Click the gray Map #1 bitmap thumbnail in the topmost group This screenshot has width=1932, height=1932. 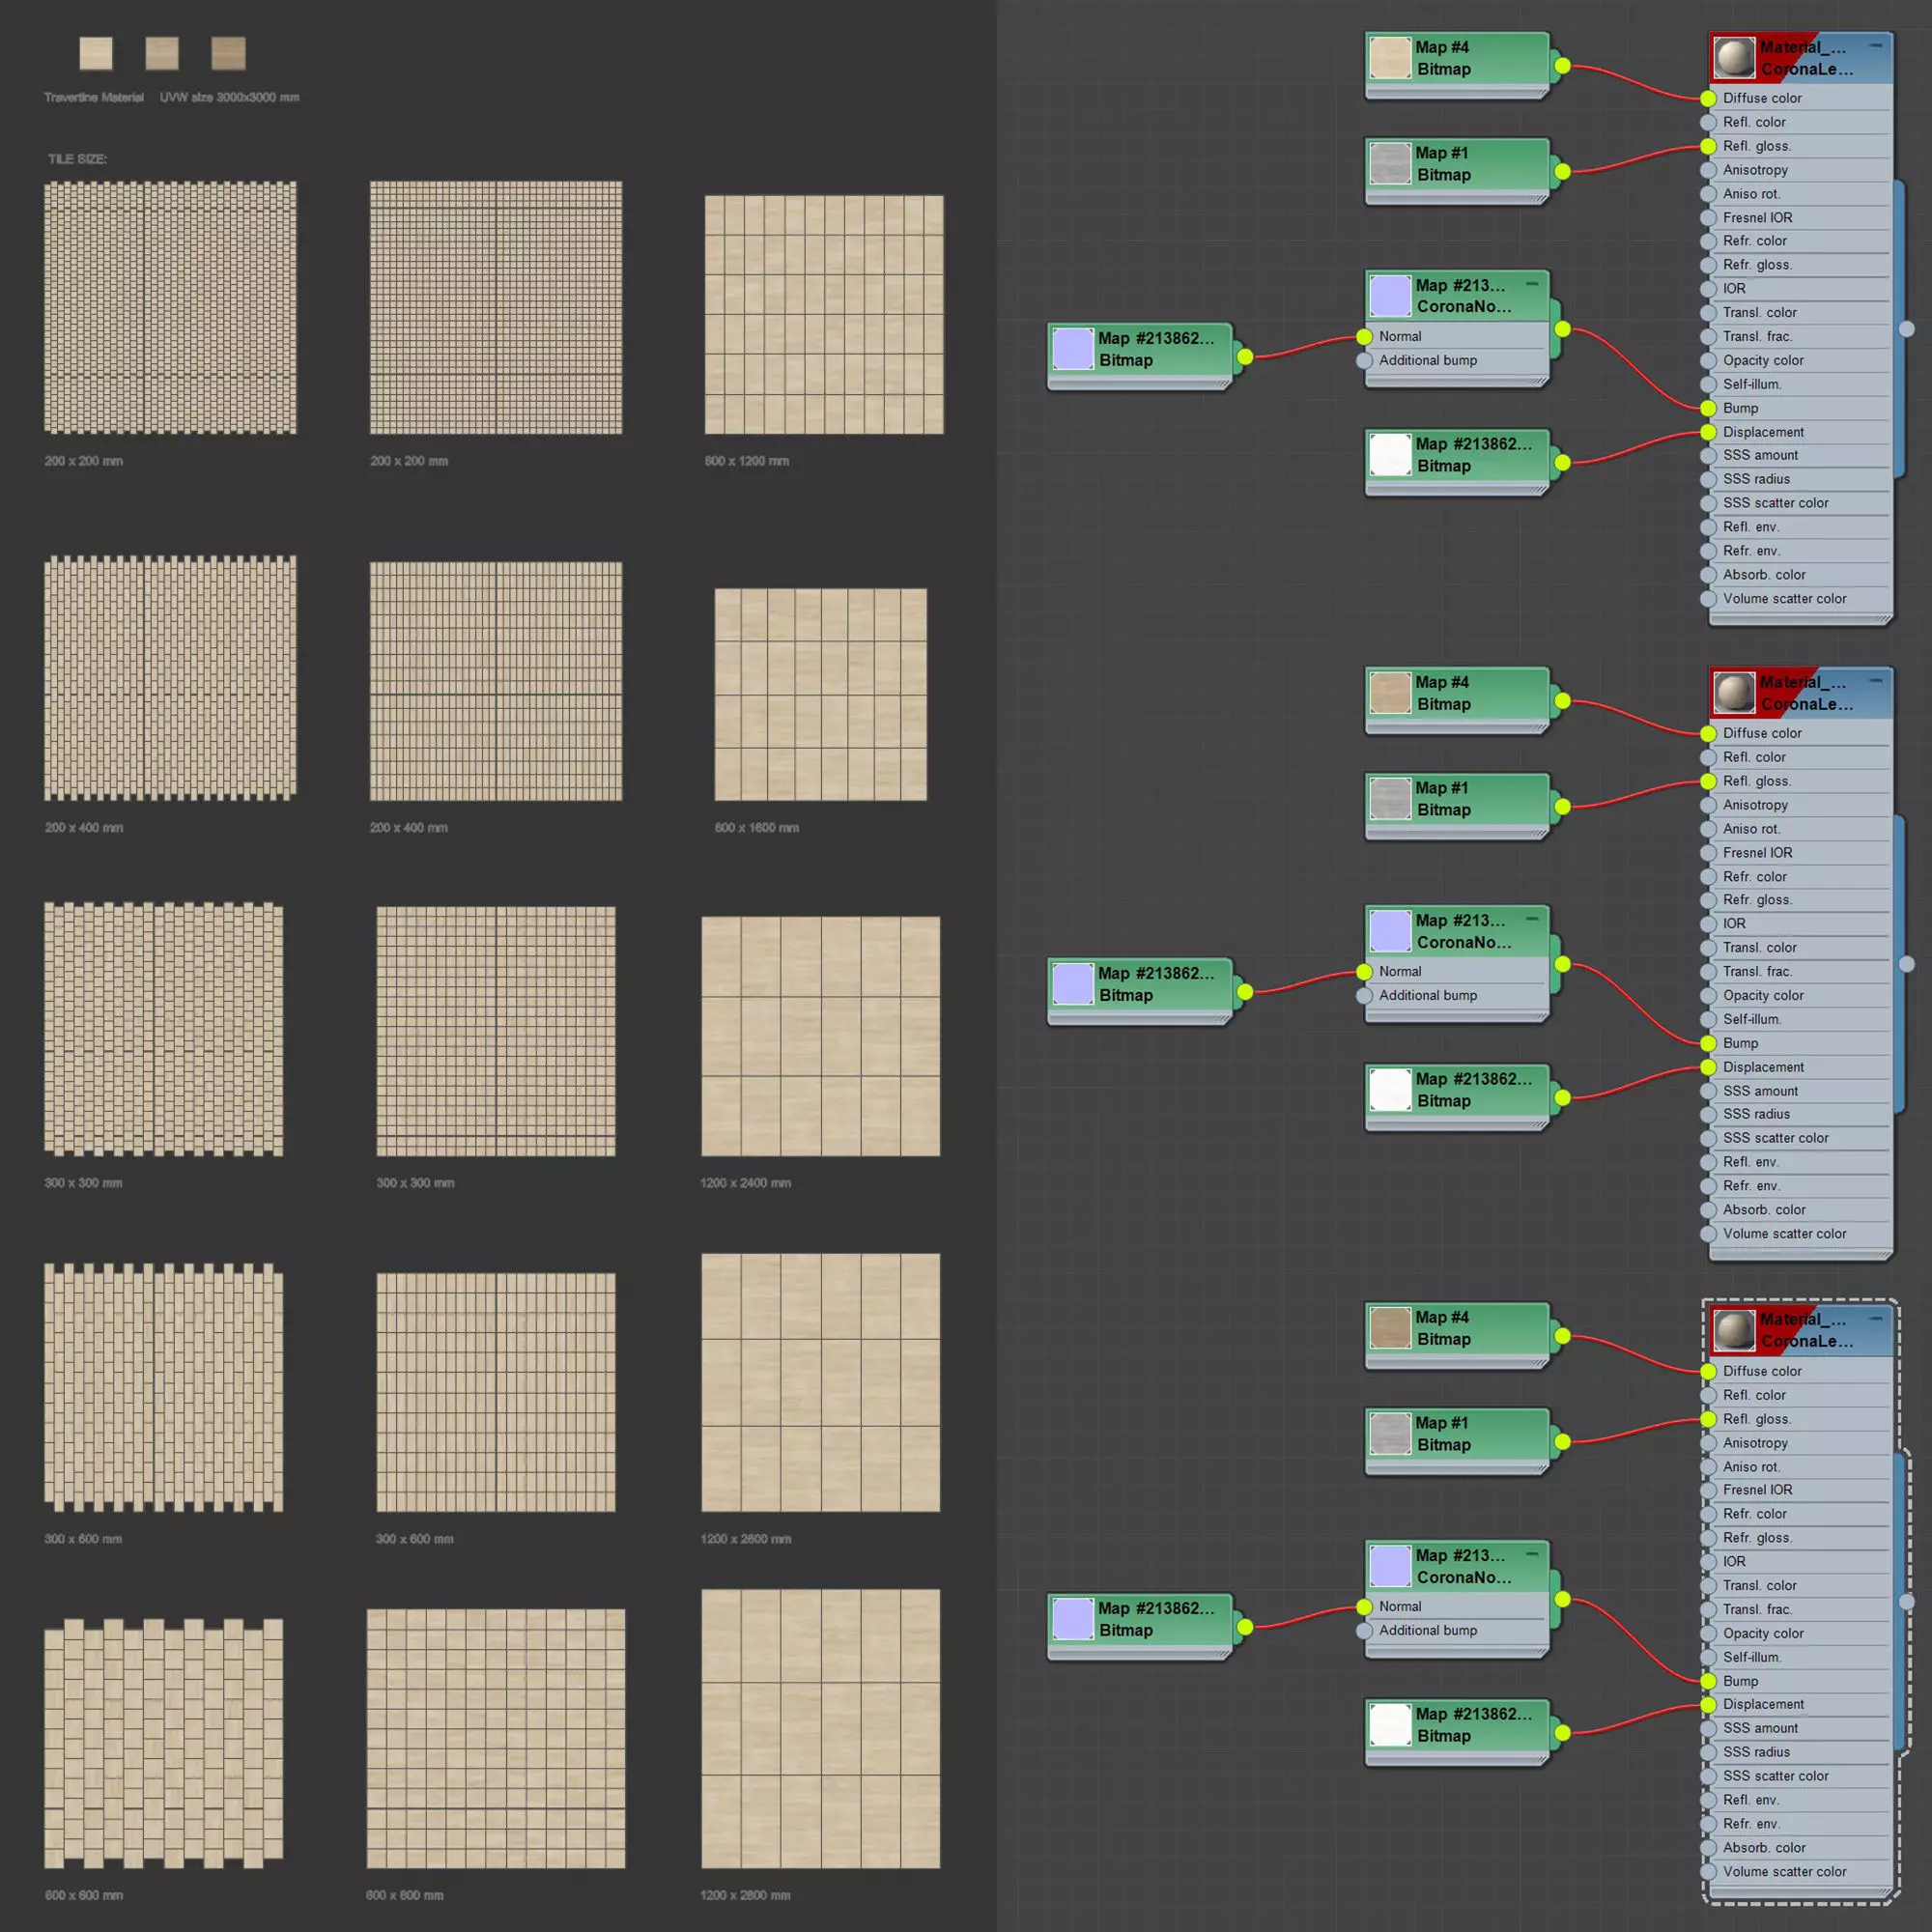(1389, 164)
